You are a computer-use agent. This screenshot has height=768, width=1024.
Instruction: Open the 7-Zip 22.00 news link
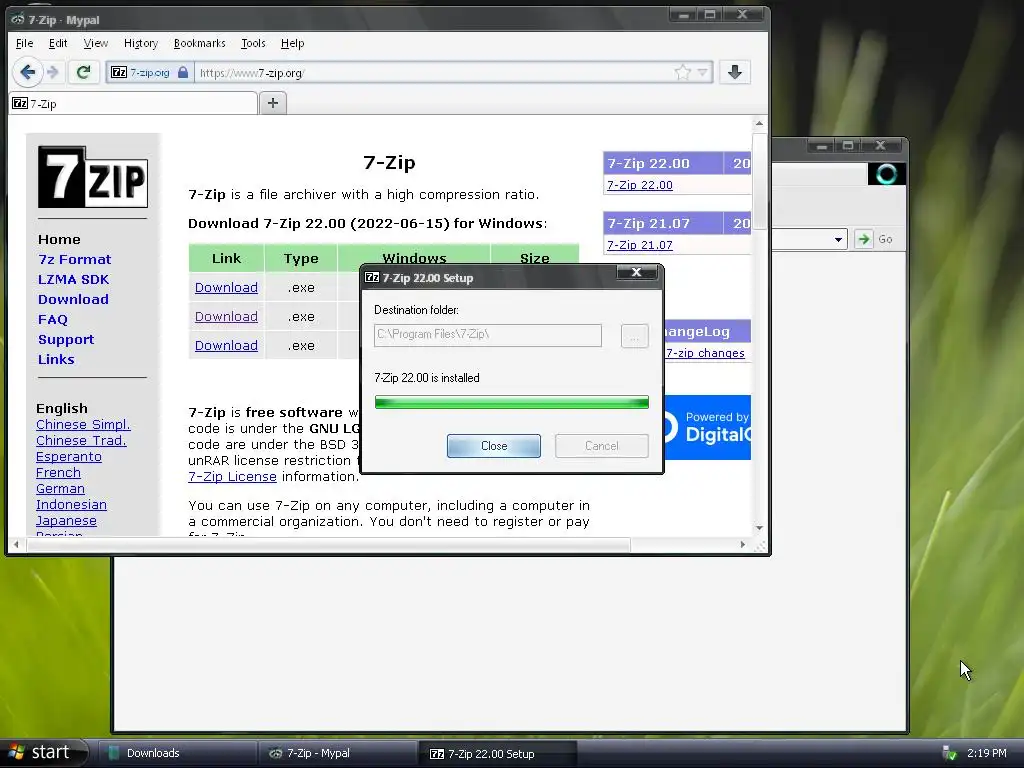coord(640,185)
